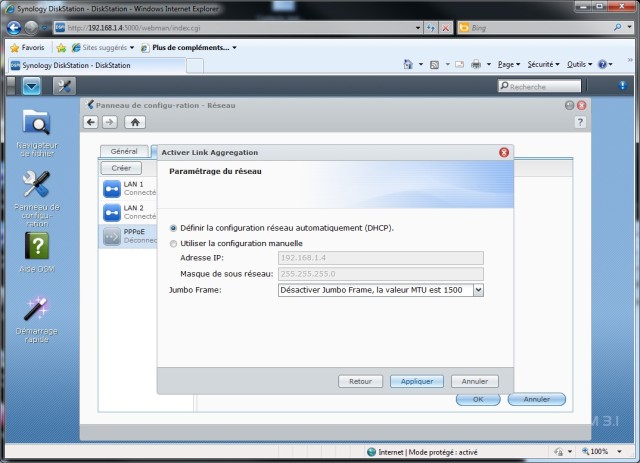Click the browser URL address bar
The width and height of the screenshot is (640, 463).
(240, 28)
